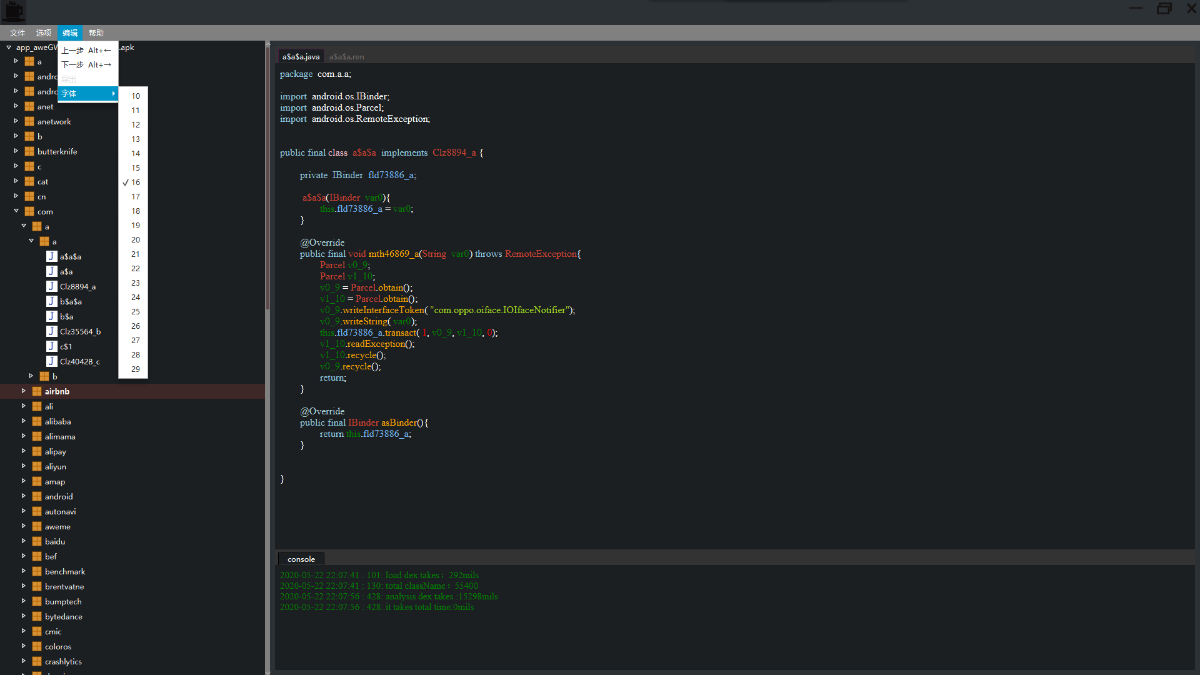Click the application logo in title bar
1200x675 pixels.
click(x=14, y=10)
